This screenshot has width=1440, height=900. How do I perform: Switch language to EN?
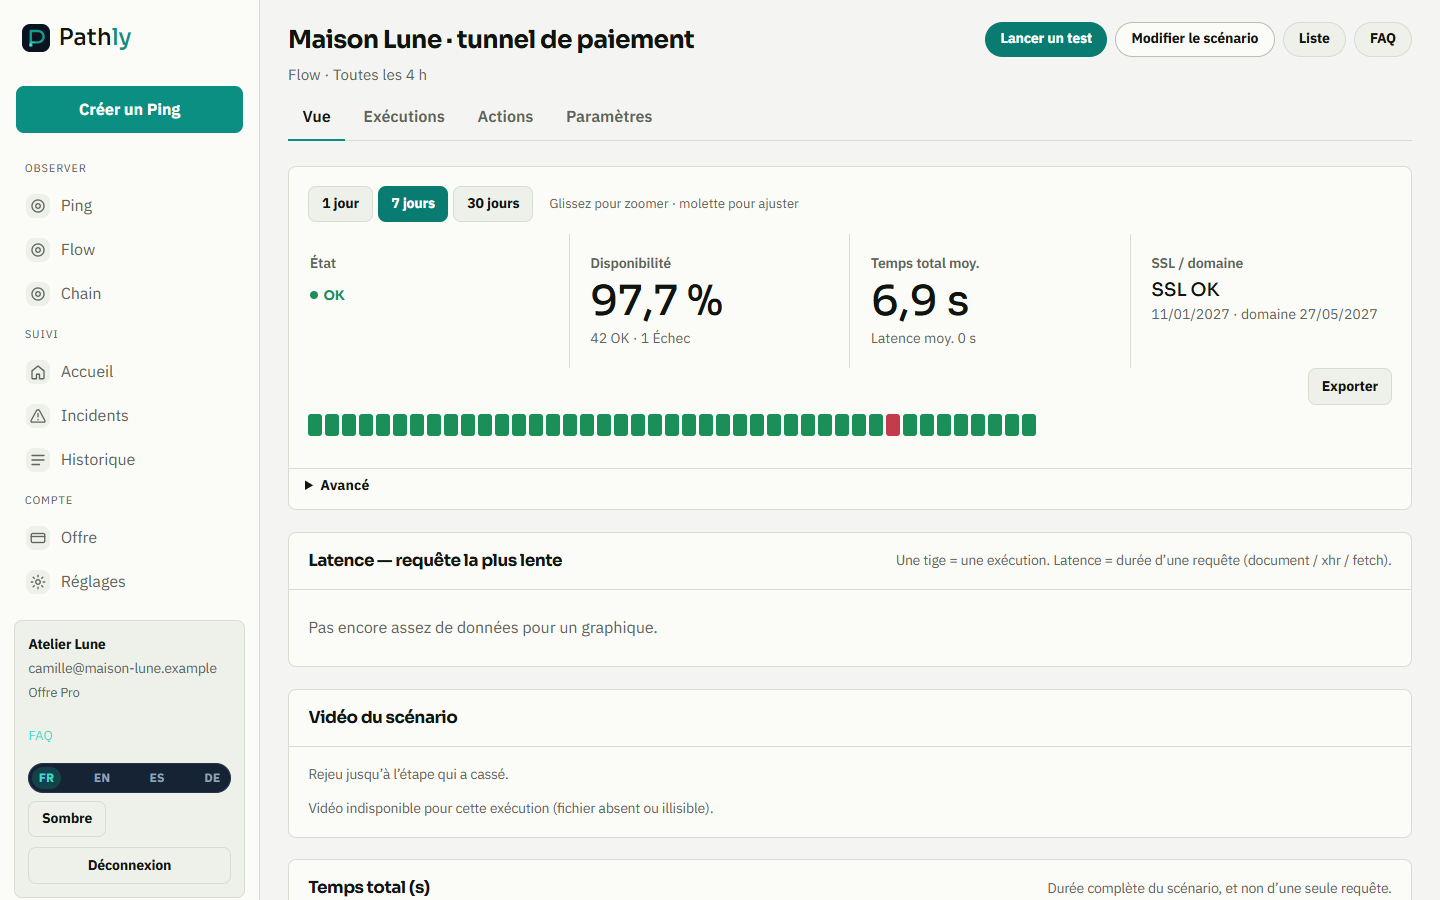(102, 778)
